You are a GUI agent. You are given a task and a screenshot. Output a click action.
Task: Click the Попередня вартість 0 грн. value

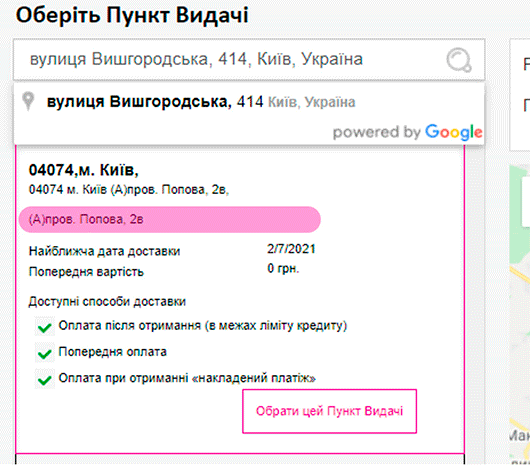pyautogui.click(x=283, y=269)
